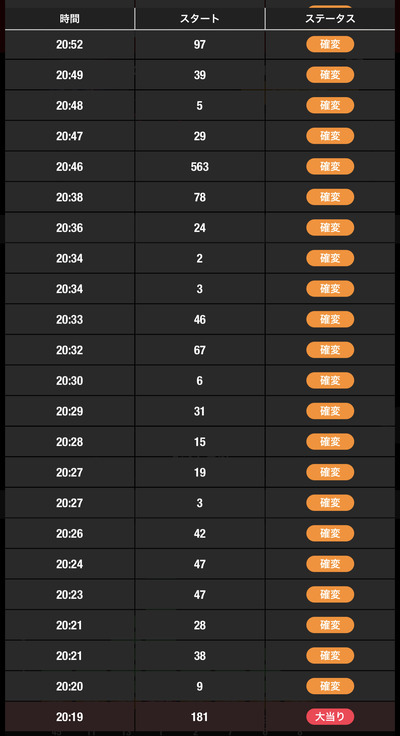
Task: Select the 20:29 time cell
Action: coord(69,411)
